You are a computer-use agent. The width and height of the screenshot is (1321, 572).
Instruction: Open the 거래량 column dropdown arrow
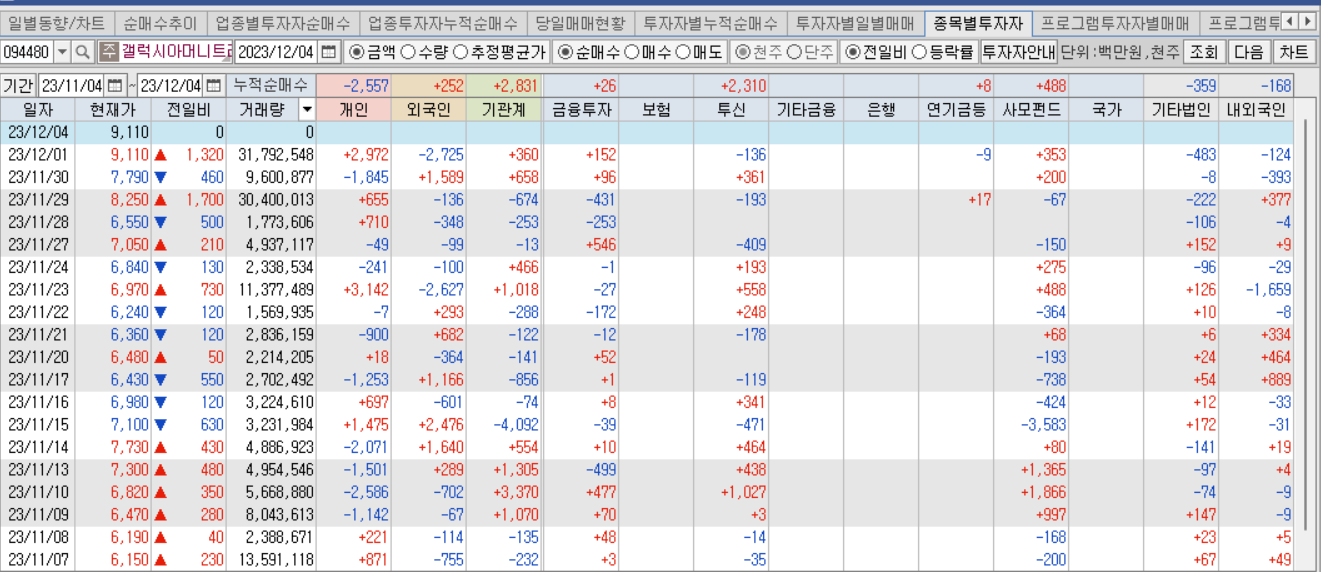click(x=306, y=110)
